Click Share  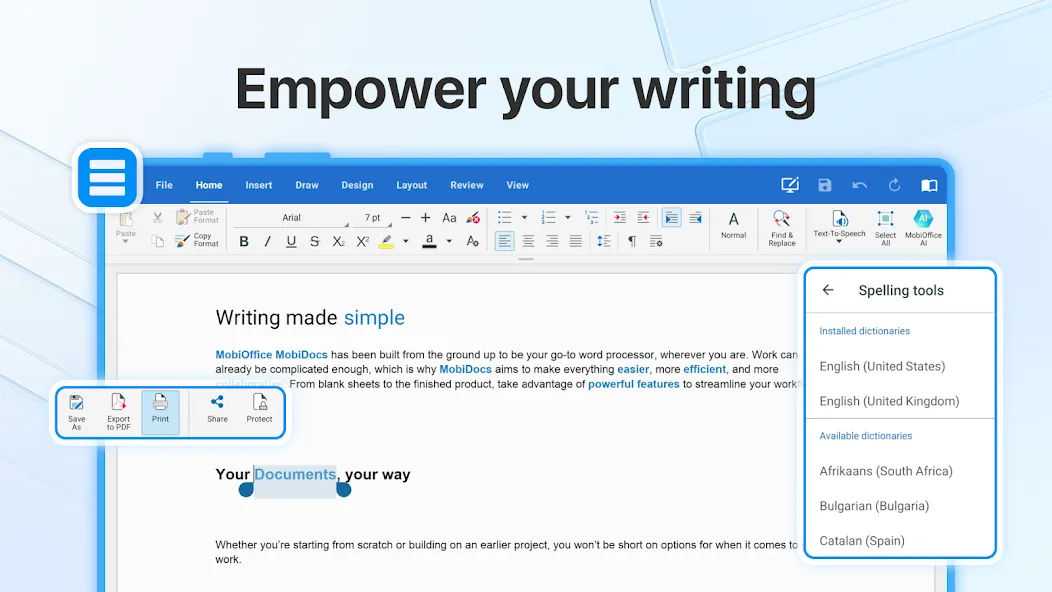(217, 409)
